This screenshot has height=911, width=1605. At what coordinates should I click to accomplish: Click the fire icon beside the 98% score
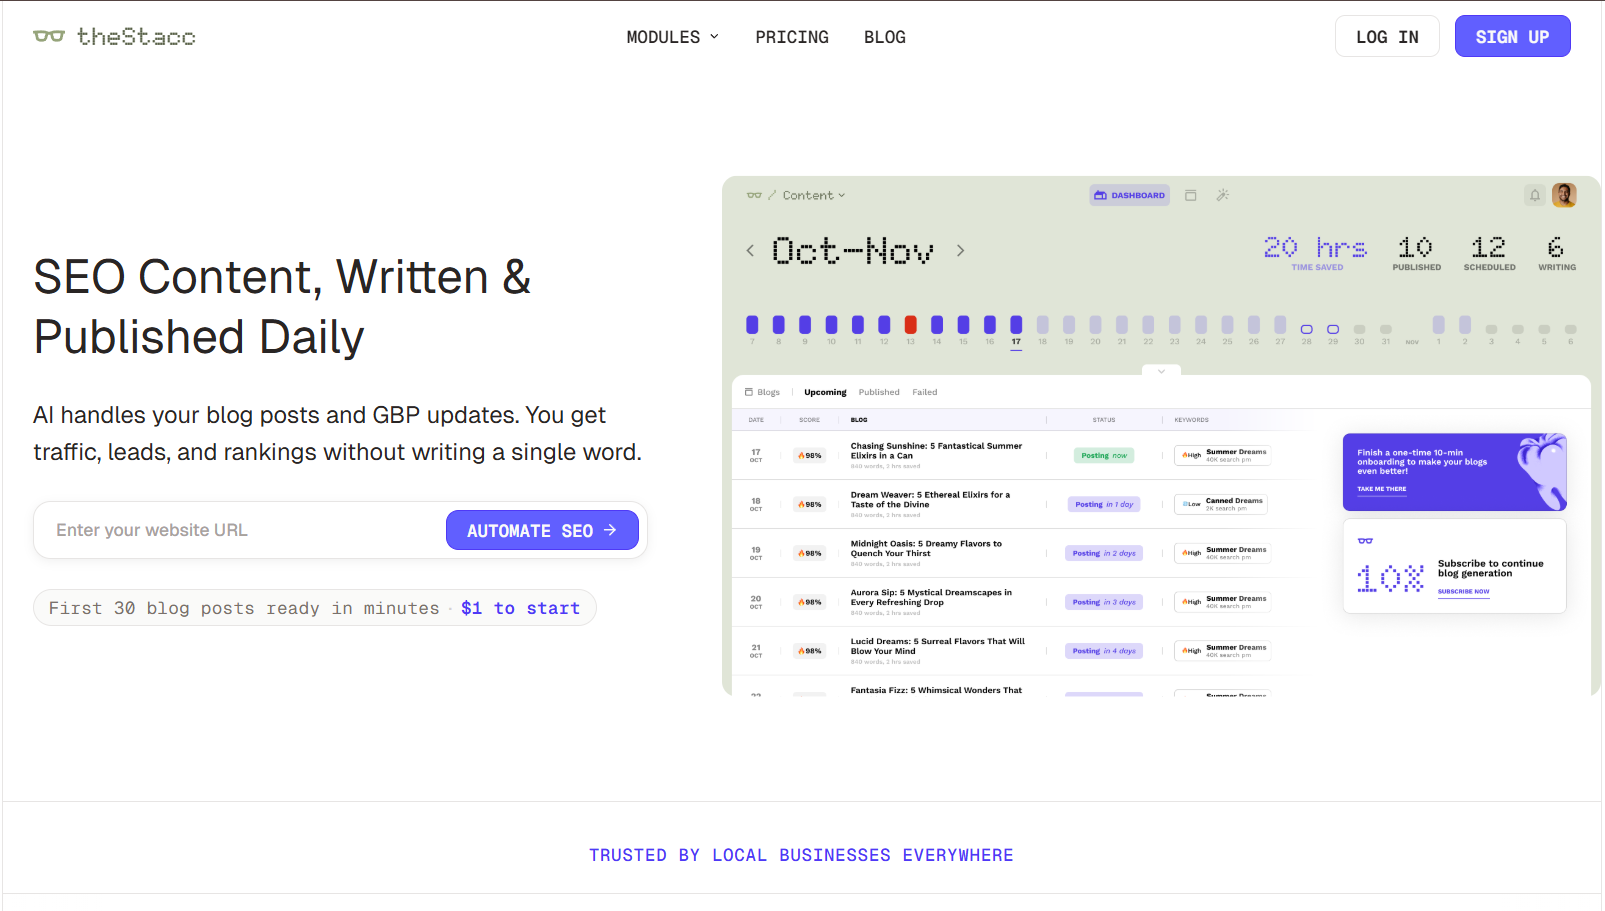point(801,455)
